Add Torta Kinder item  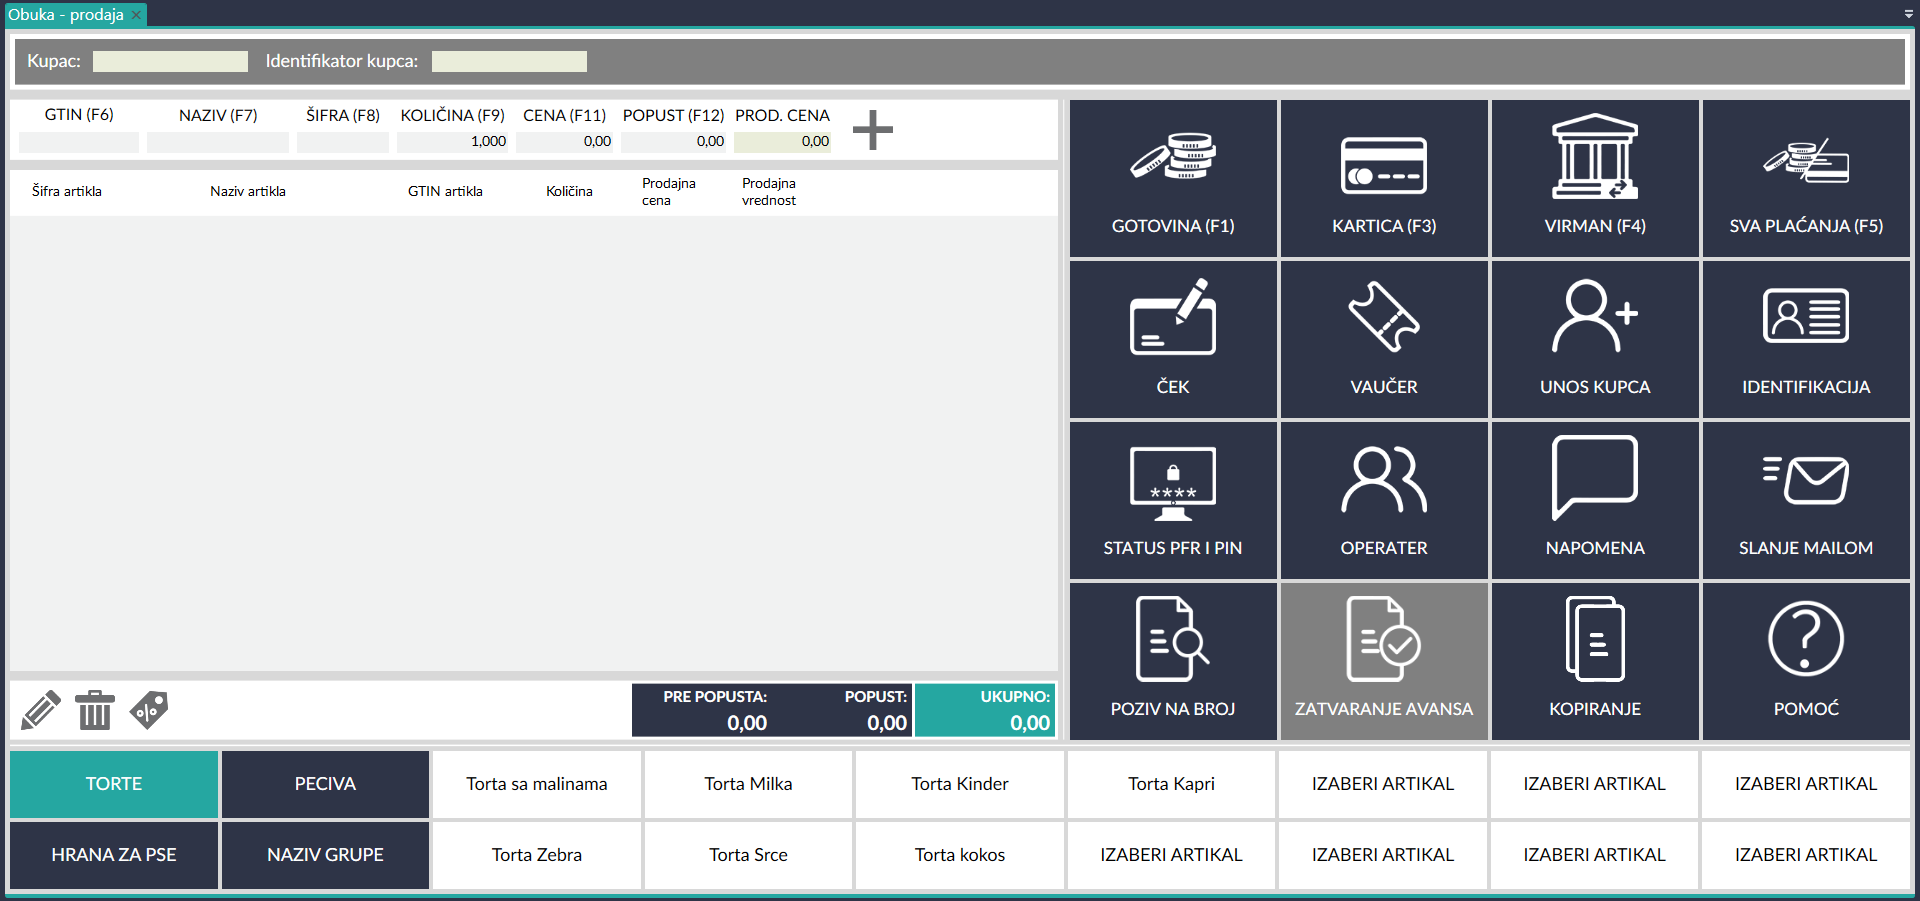(960, 784)
